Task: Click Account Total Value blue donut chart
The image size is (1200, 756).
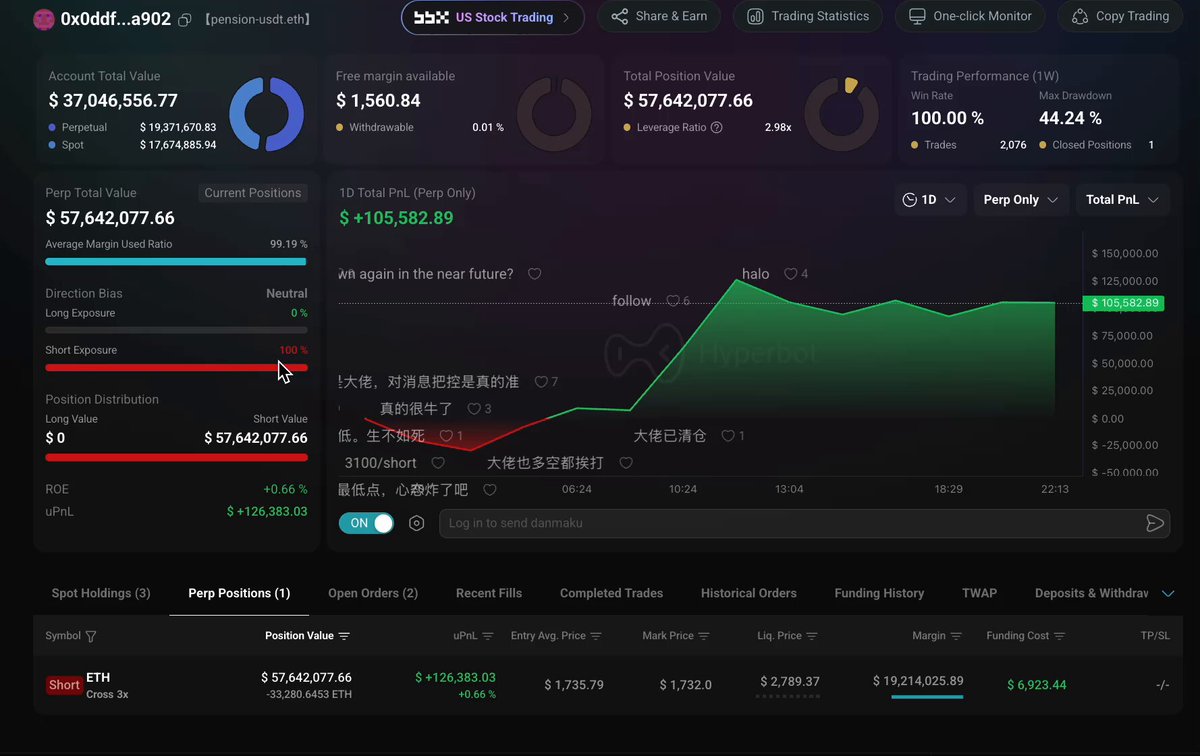Action: pos(267,113)
